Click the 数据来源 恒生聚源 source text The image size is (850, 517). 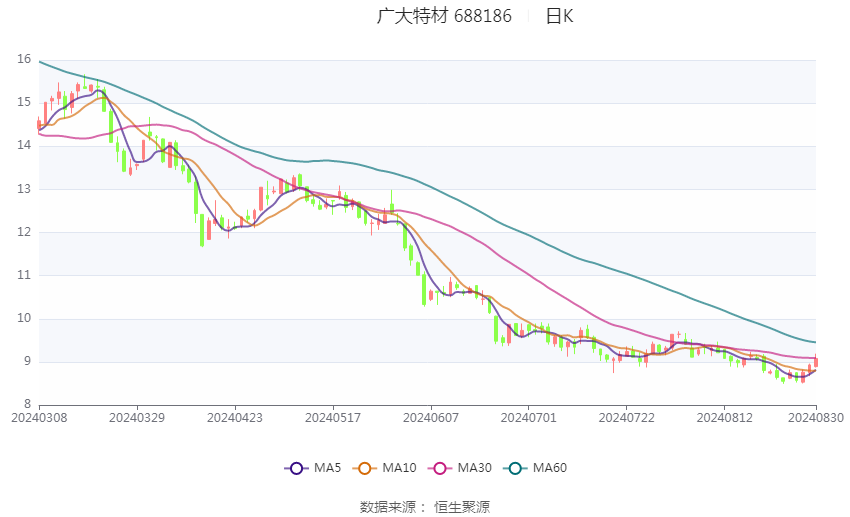(425, 507)
